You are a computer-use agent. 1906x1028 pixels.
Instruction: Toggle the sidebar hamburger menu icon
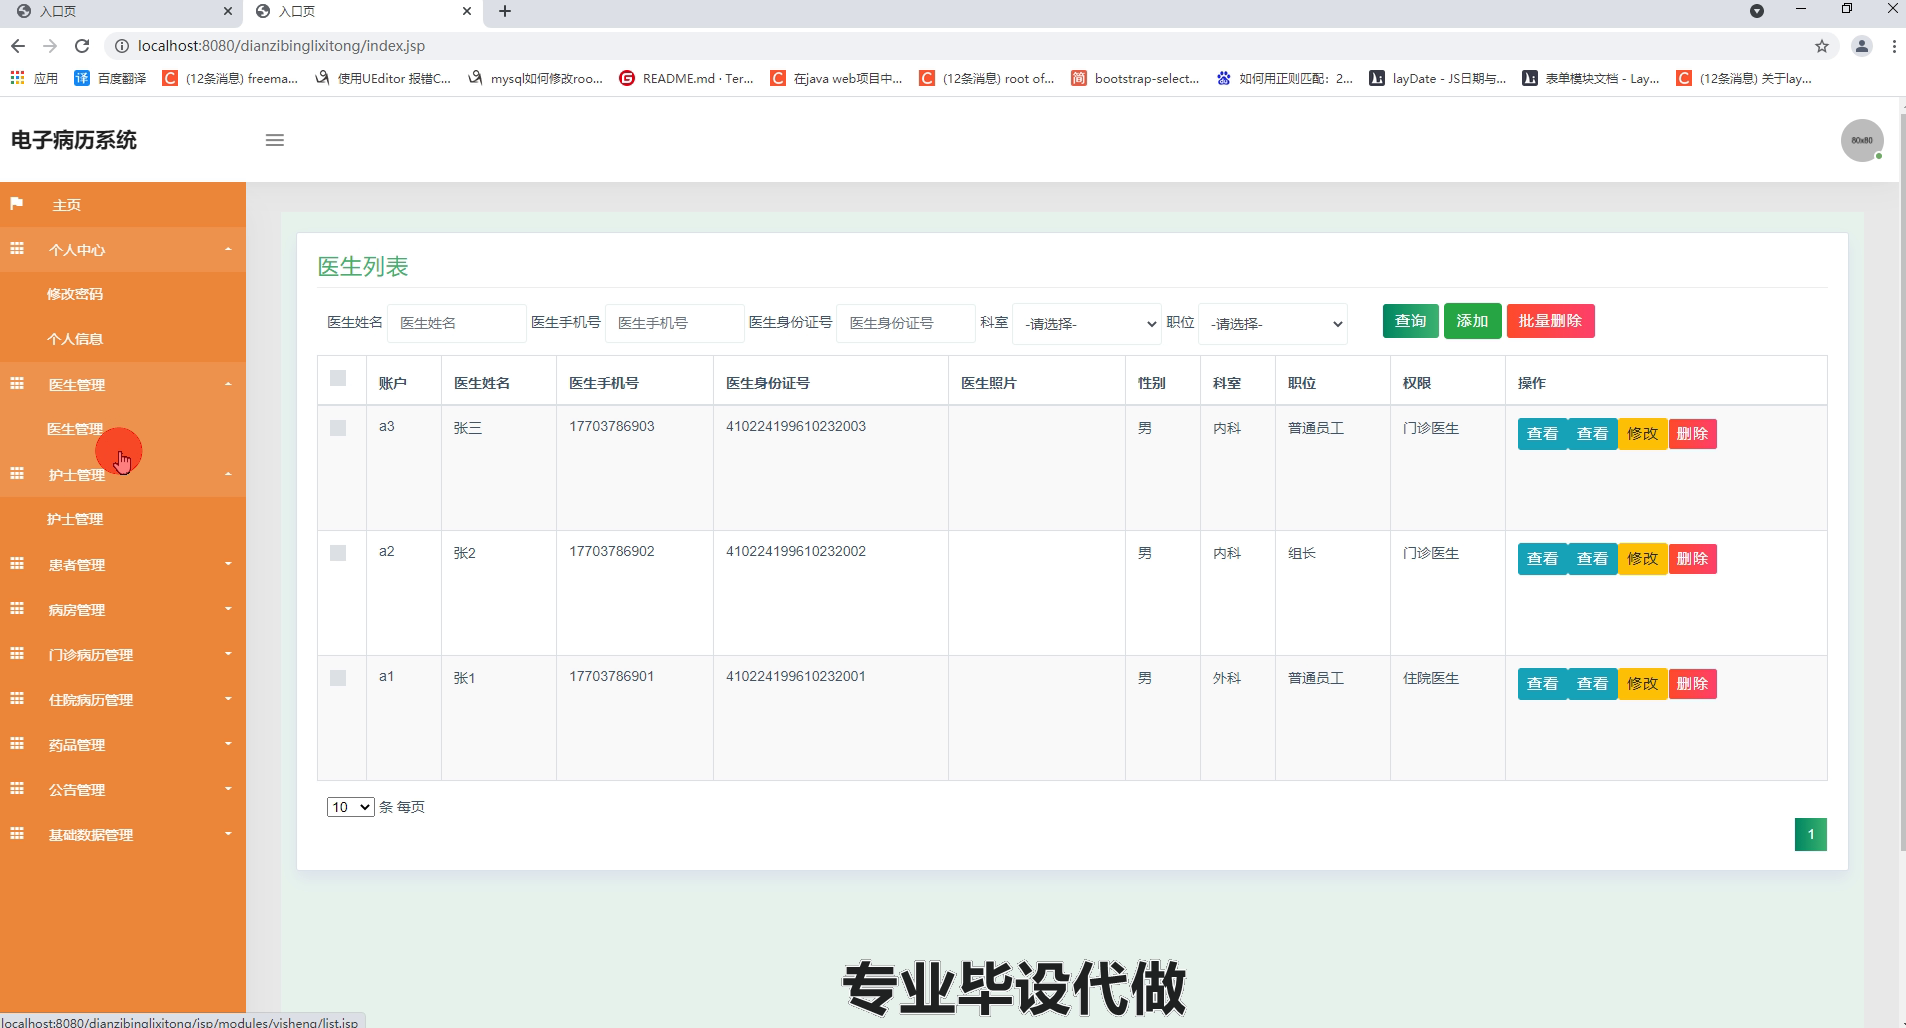[275, 140]
